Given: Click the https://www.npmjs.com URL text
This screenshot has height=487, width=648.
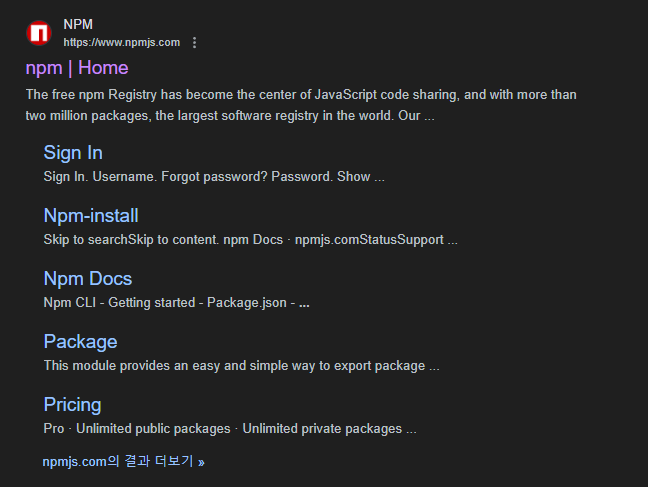Looking at the screenshot, I should pyautogui.click(x=121, y=43).
